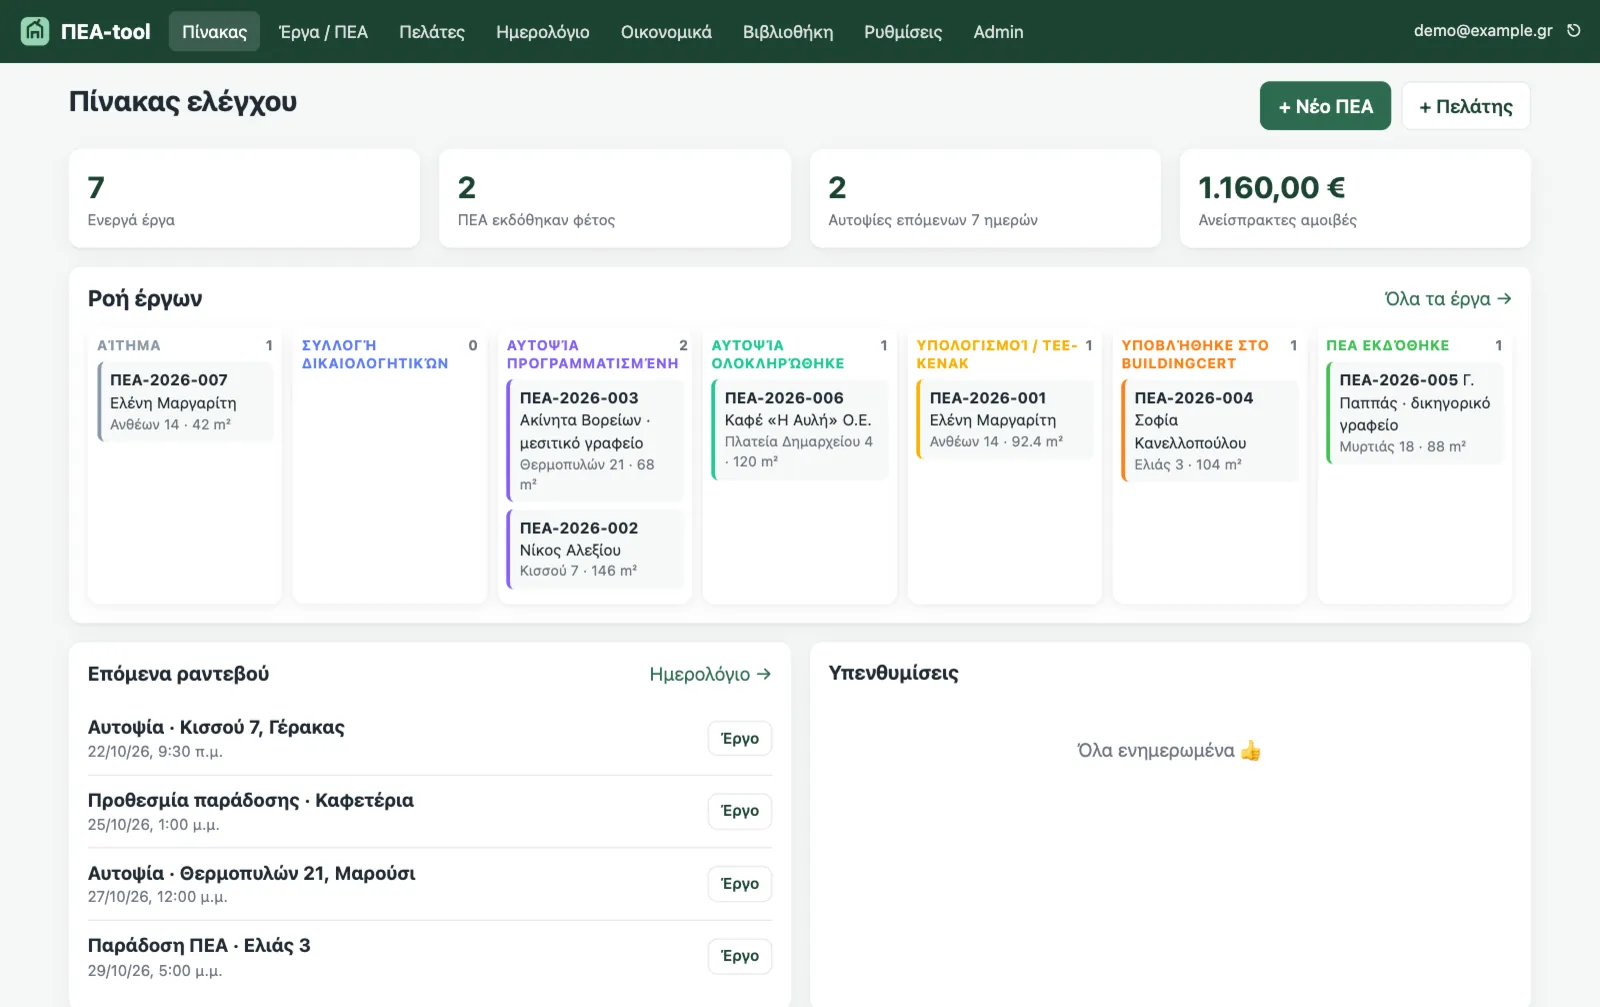Add a client with the + Πελάτης button
Image resolution: width=1600 pixels, height=1007 pixels.
[1466, 106]
